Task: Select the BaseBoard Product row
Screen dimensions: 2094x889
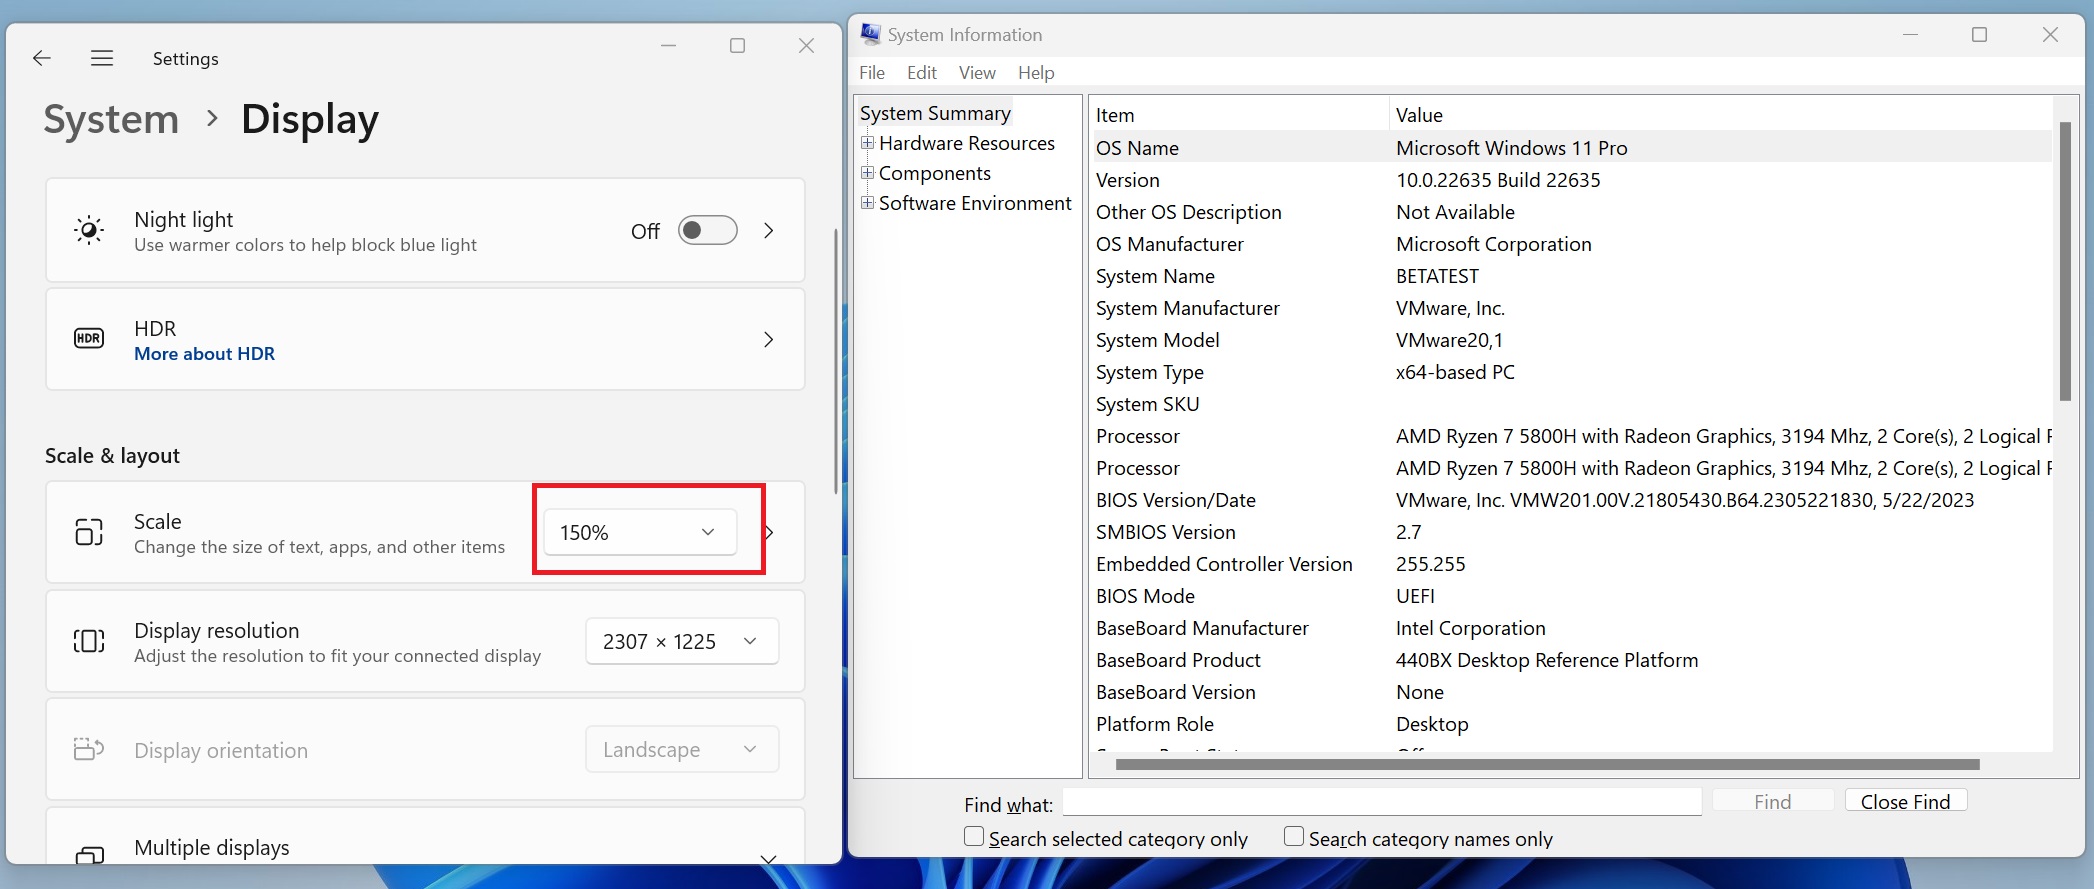Action: pyautogui.click(x=1572, y=660)
